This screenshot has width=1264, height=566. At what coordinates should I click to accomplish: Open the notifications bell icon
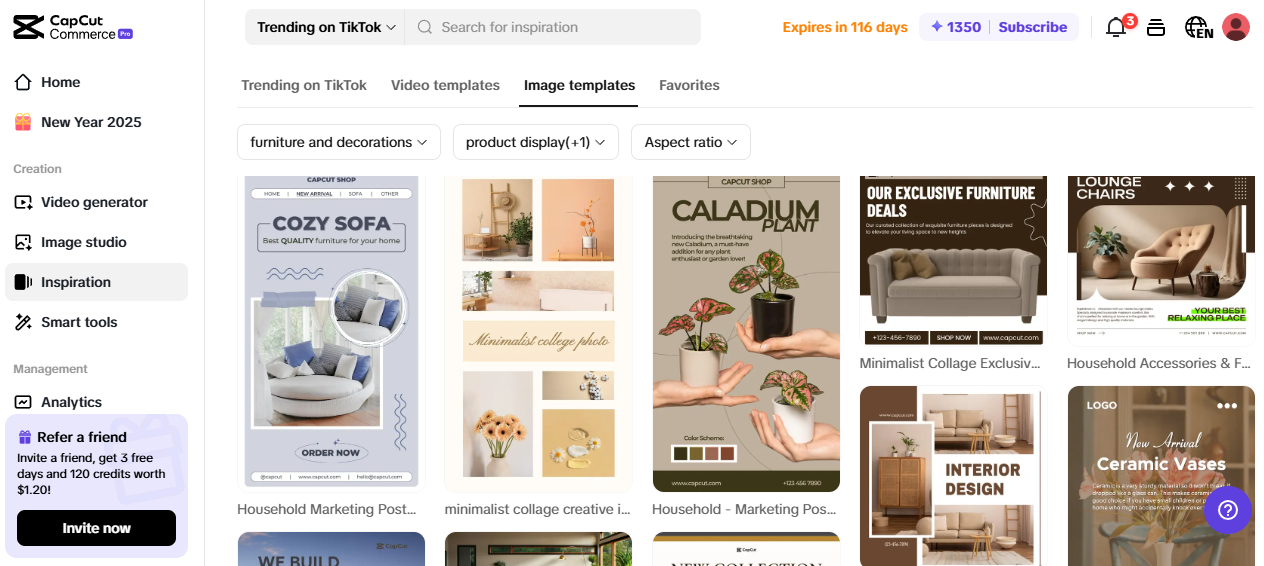pyautogui.click(x=1116, y=27)
